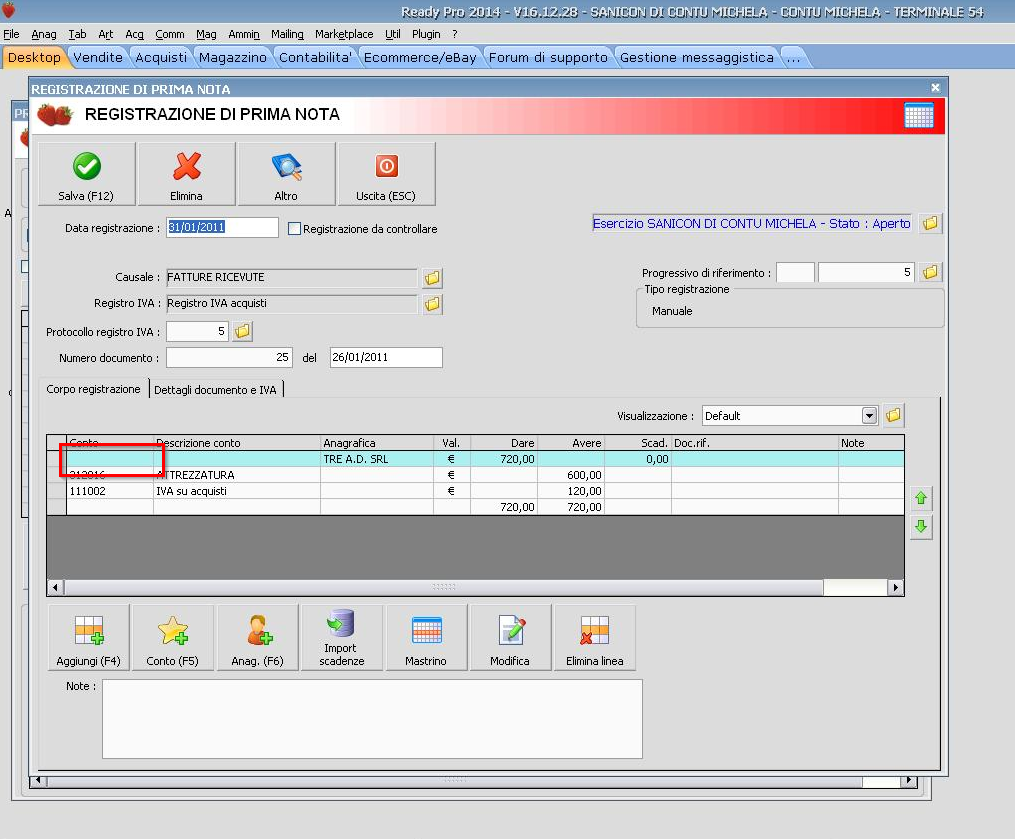Click the Descrizione conto column header
1015x839 pixels.
pos(237,443)
